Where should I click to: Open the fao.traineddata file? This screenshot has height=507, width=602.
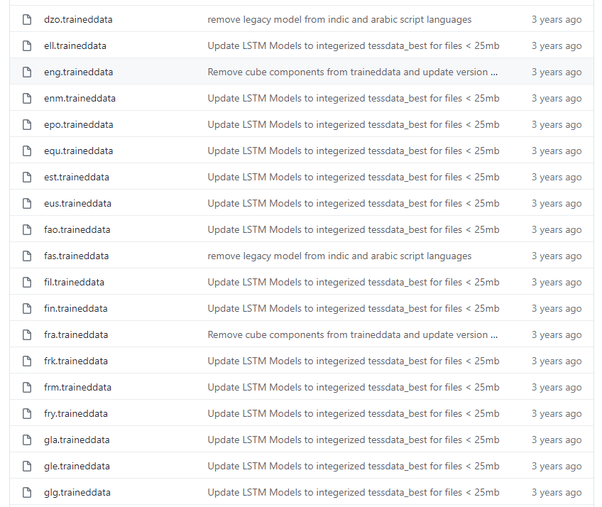point(77,230)
